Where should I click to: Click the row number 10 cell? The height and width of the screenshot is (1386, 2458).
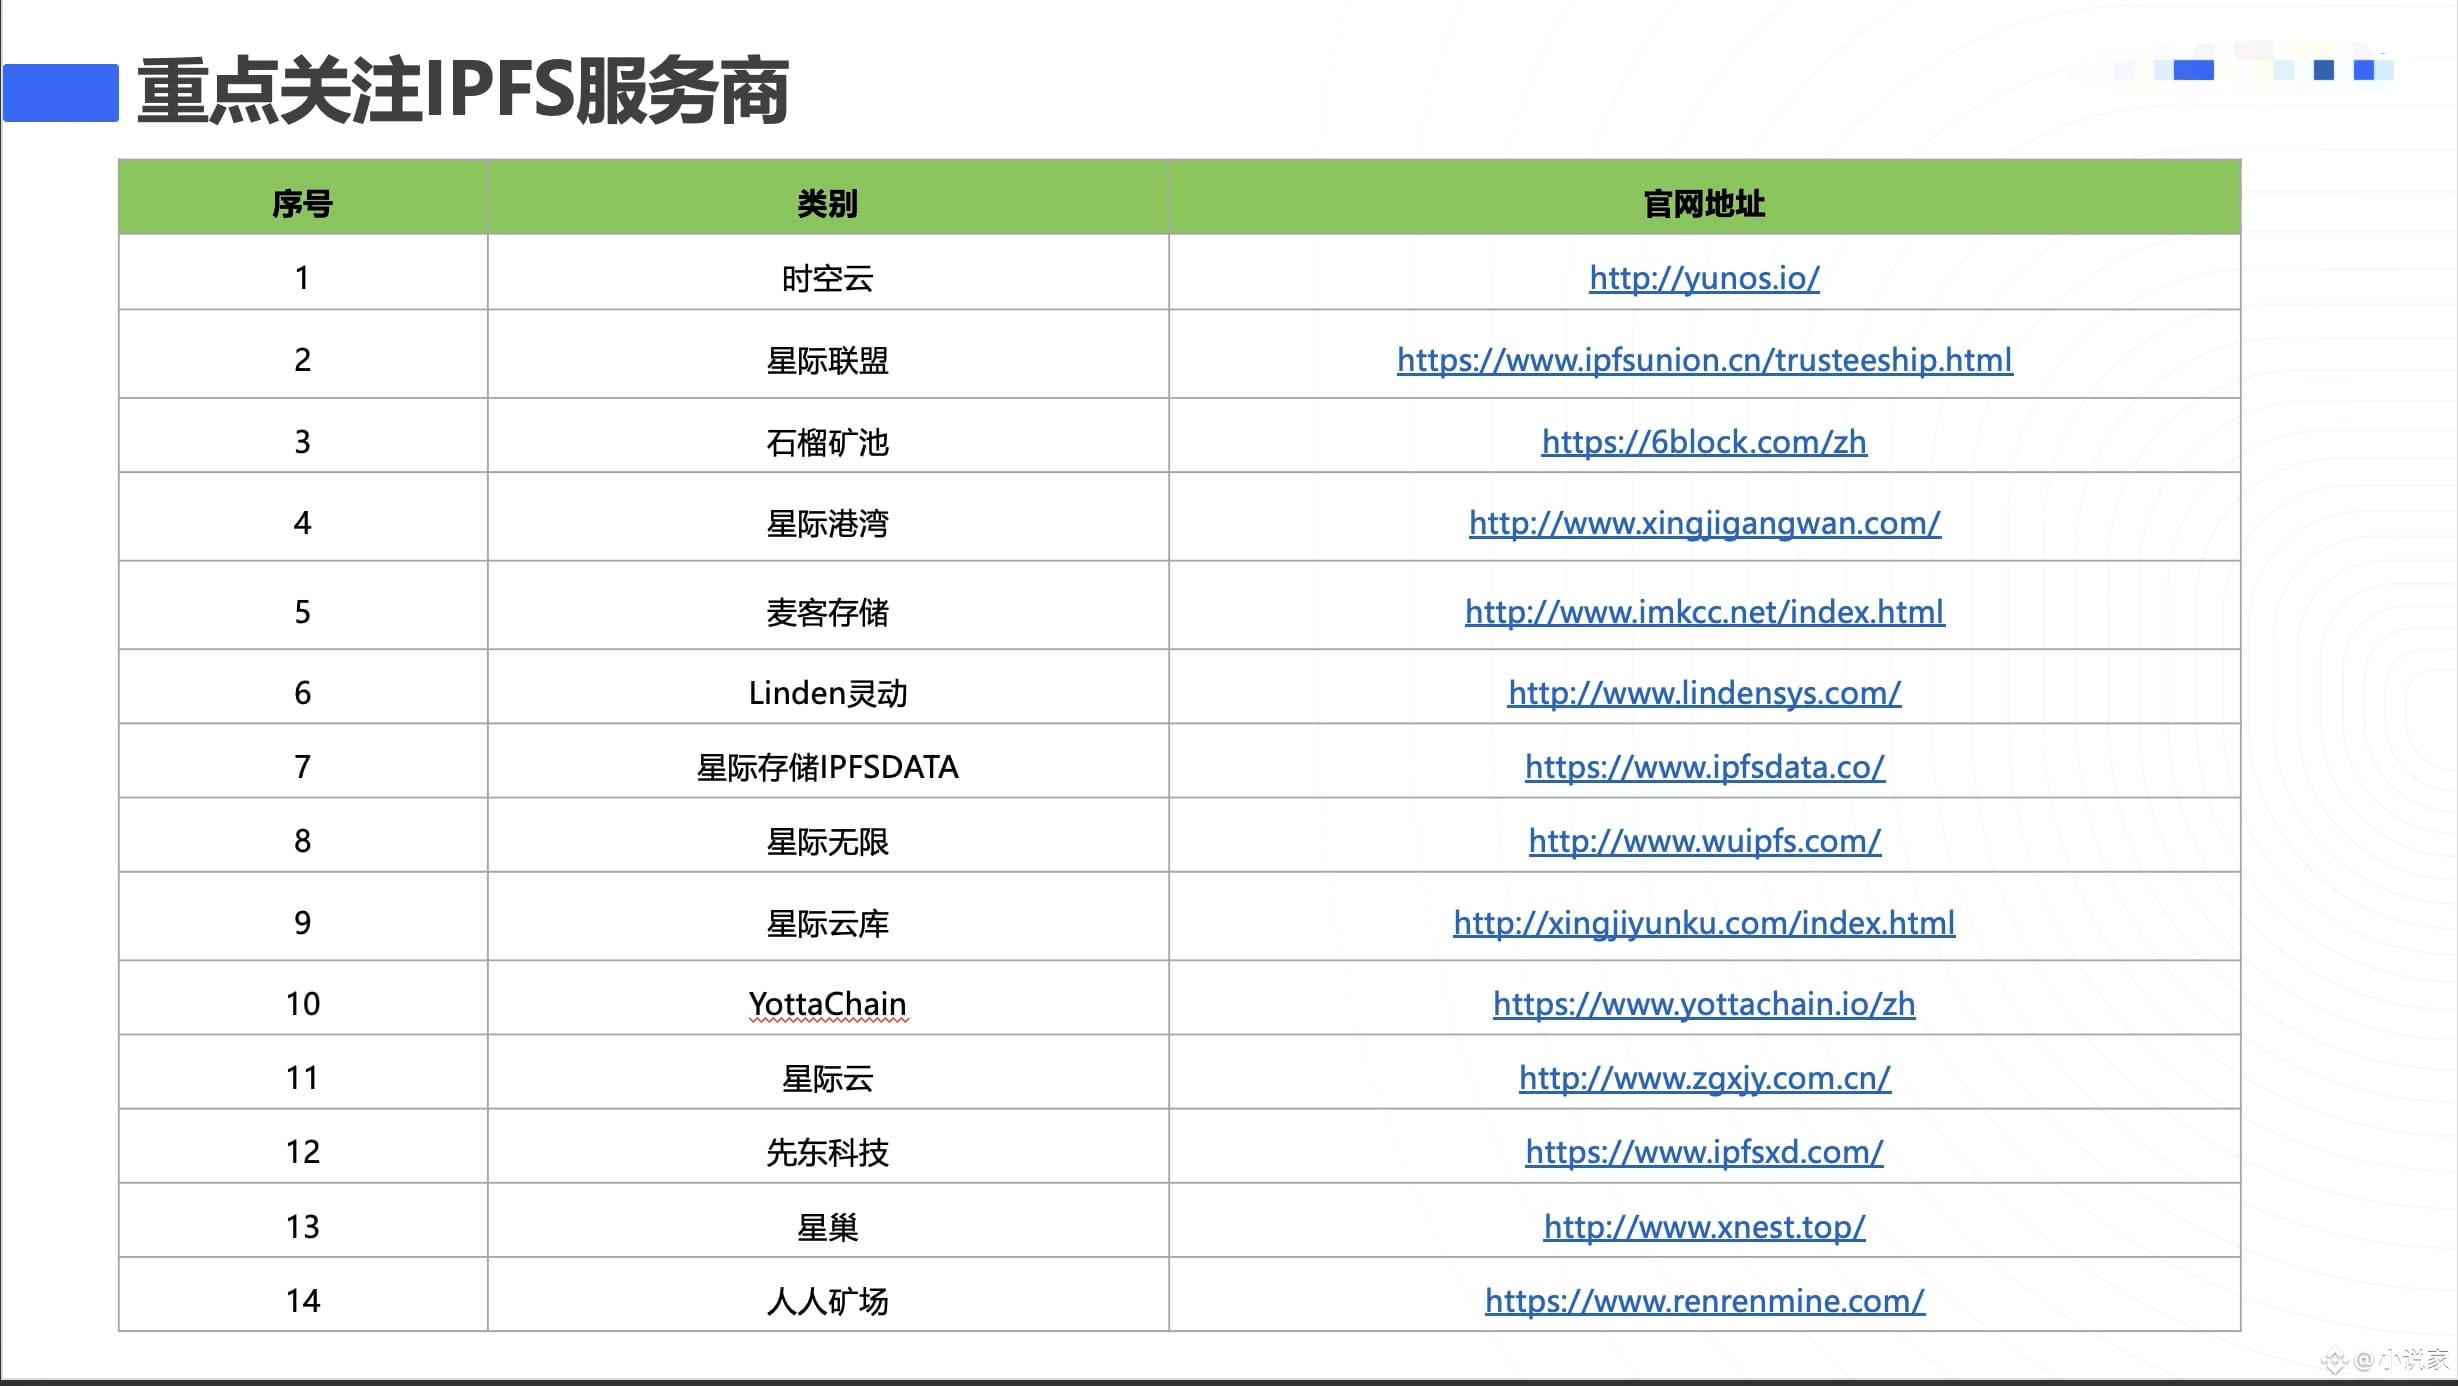click(x=303, y=997)
